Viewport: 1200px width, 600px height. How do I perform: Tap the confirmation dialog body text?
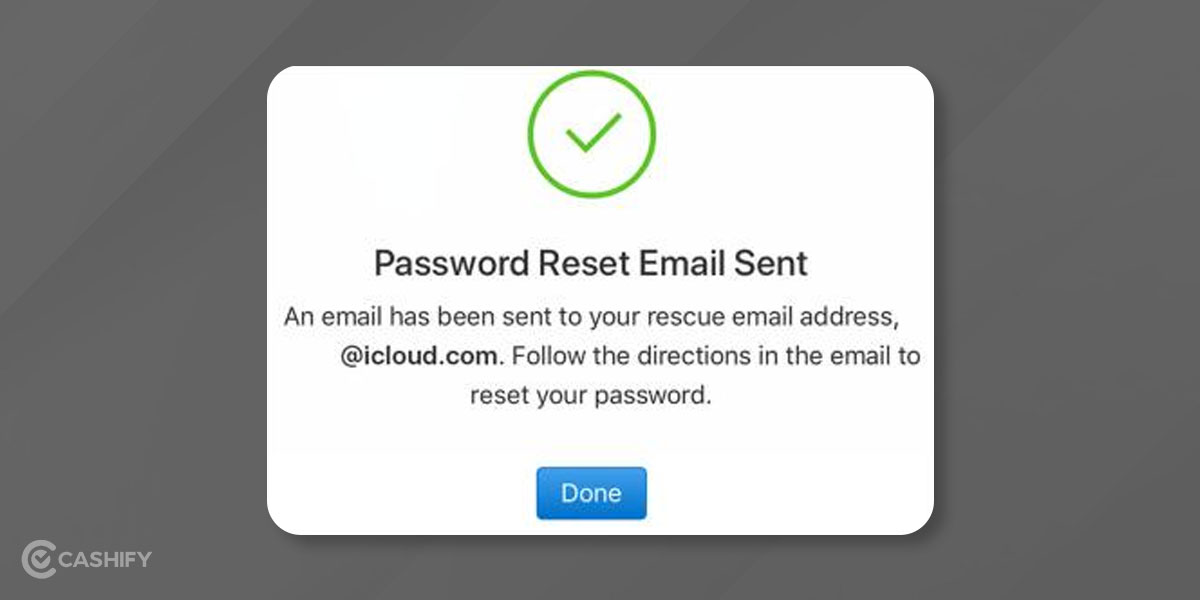point(591,356)
